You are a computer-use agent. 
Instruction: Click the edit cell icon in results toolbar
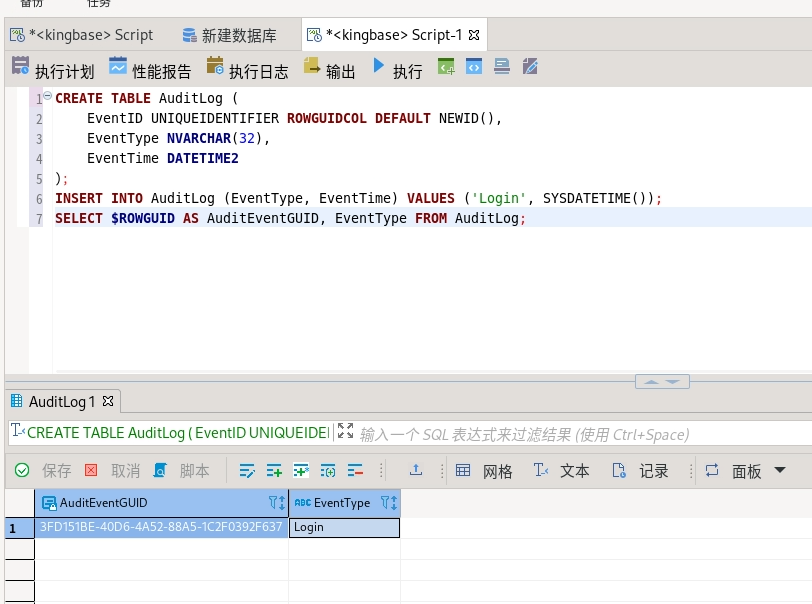coord(248,470)
